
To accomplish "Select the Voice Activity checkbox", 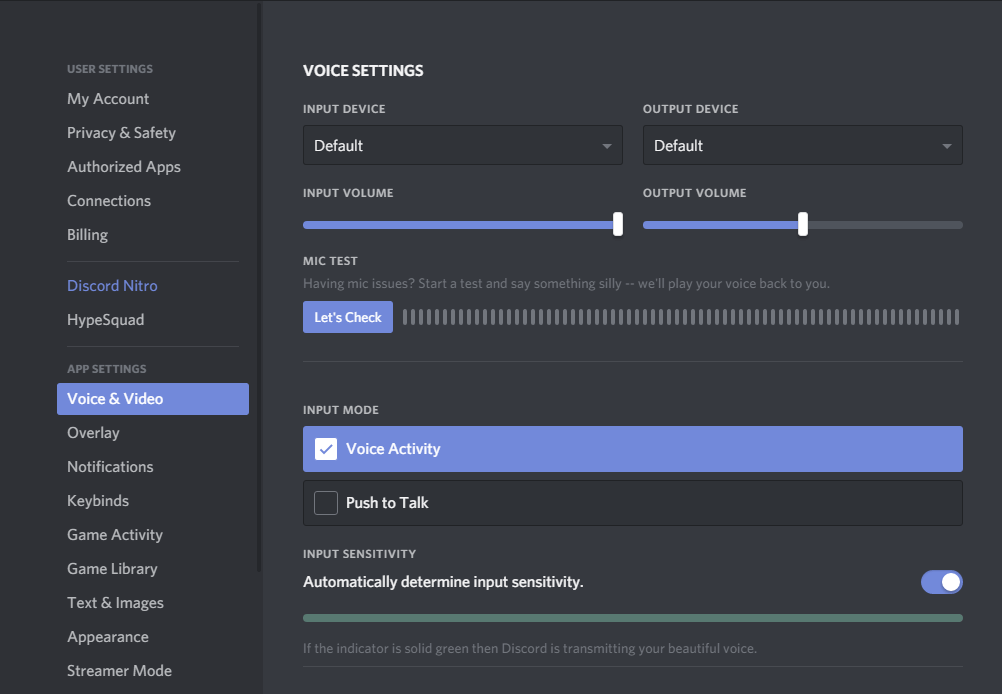I will coord(326,449).
